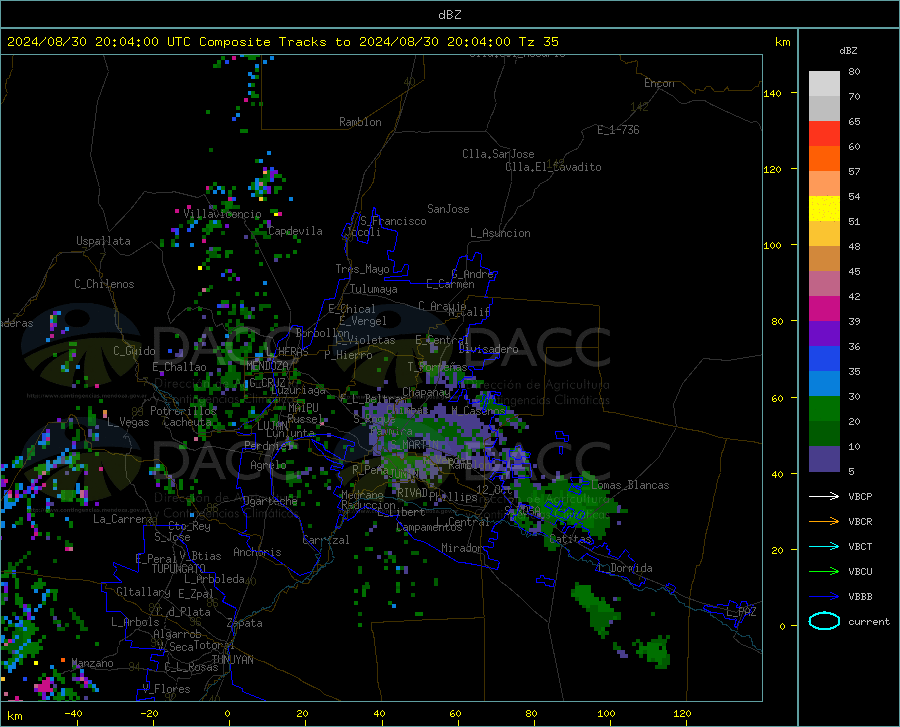
Task: Click the C_Chilenos place label
Action: coord(104,284)
